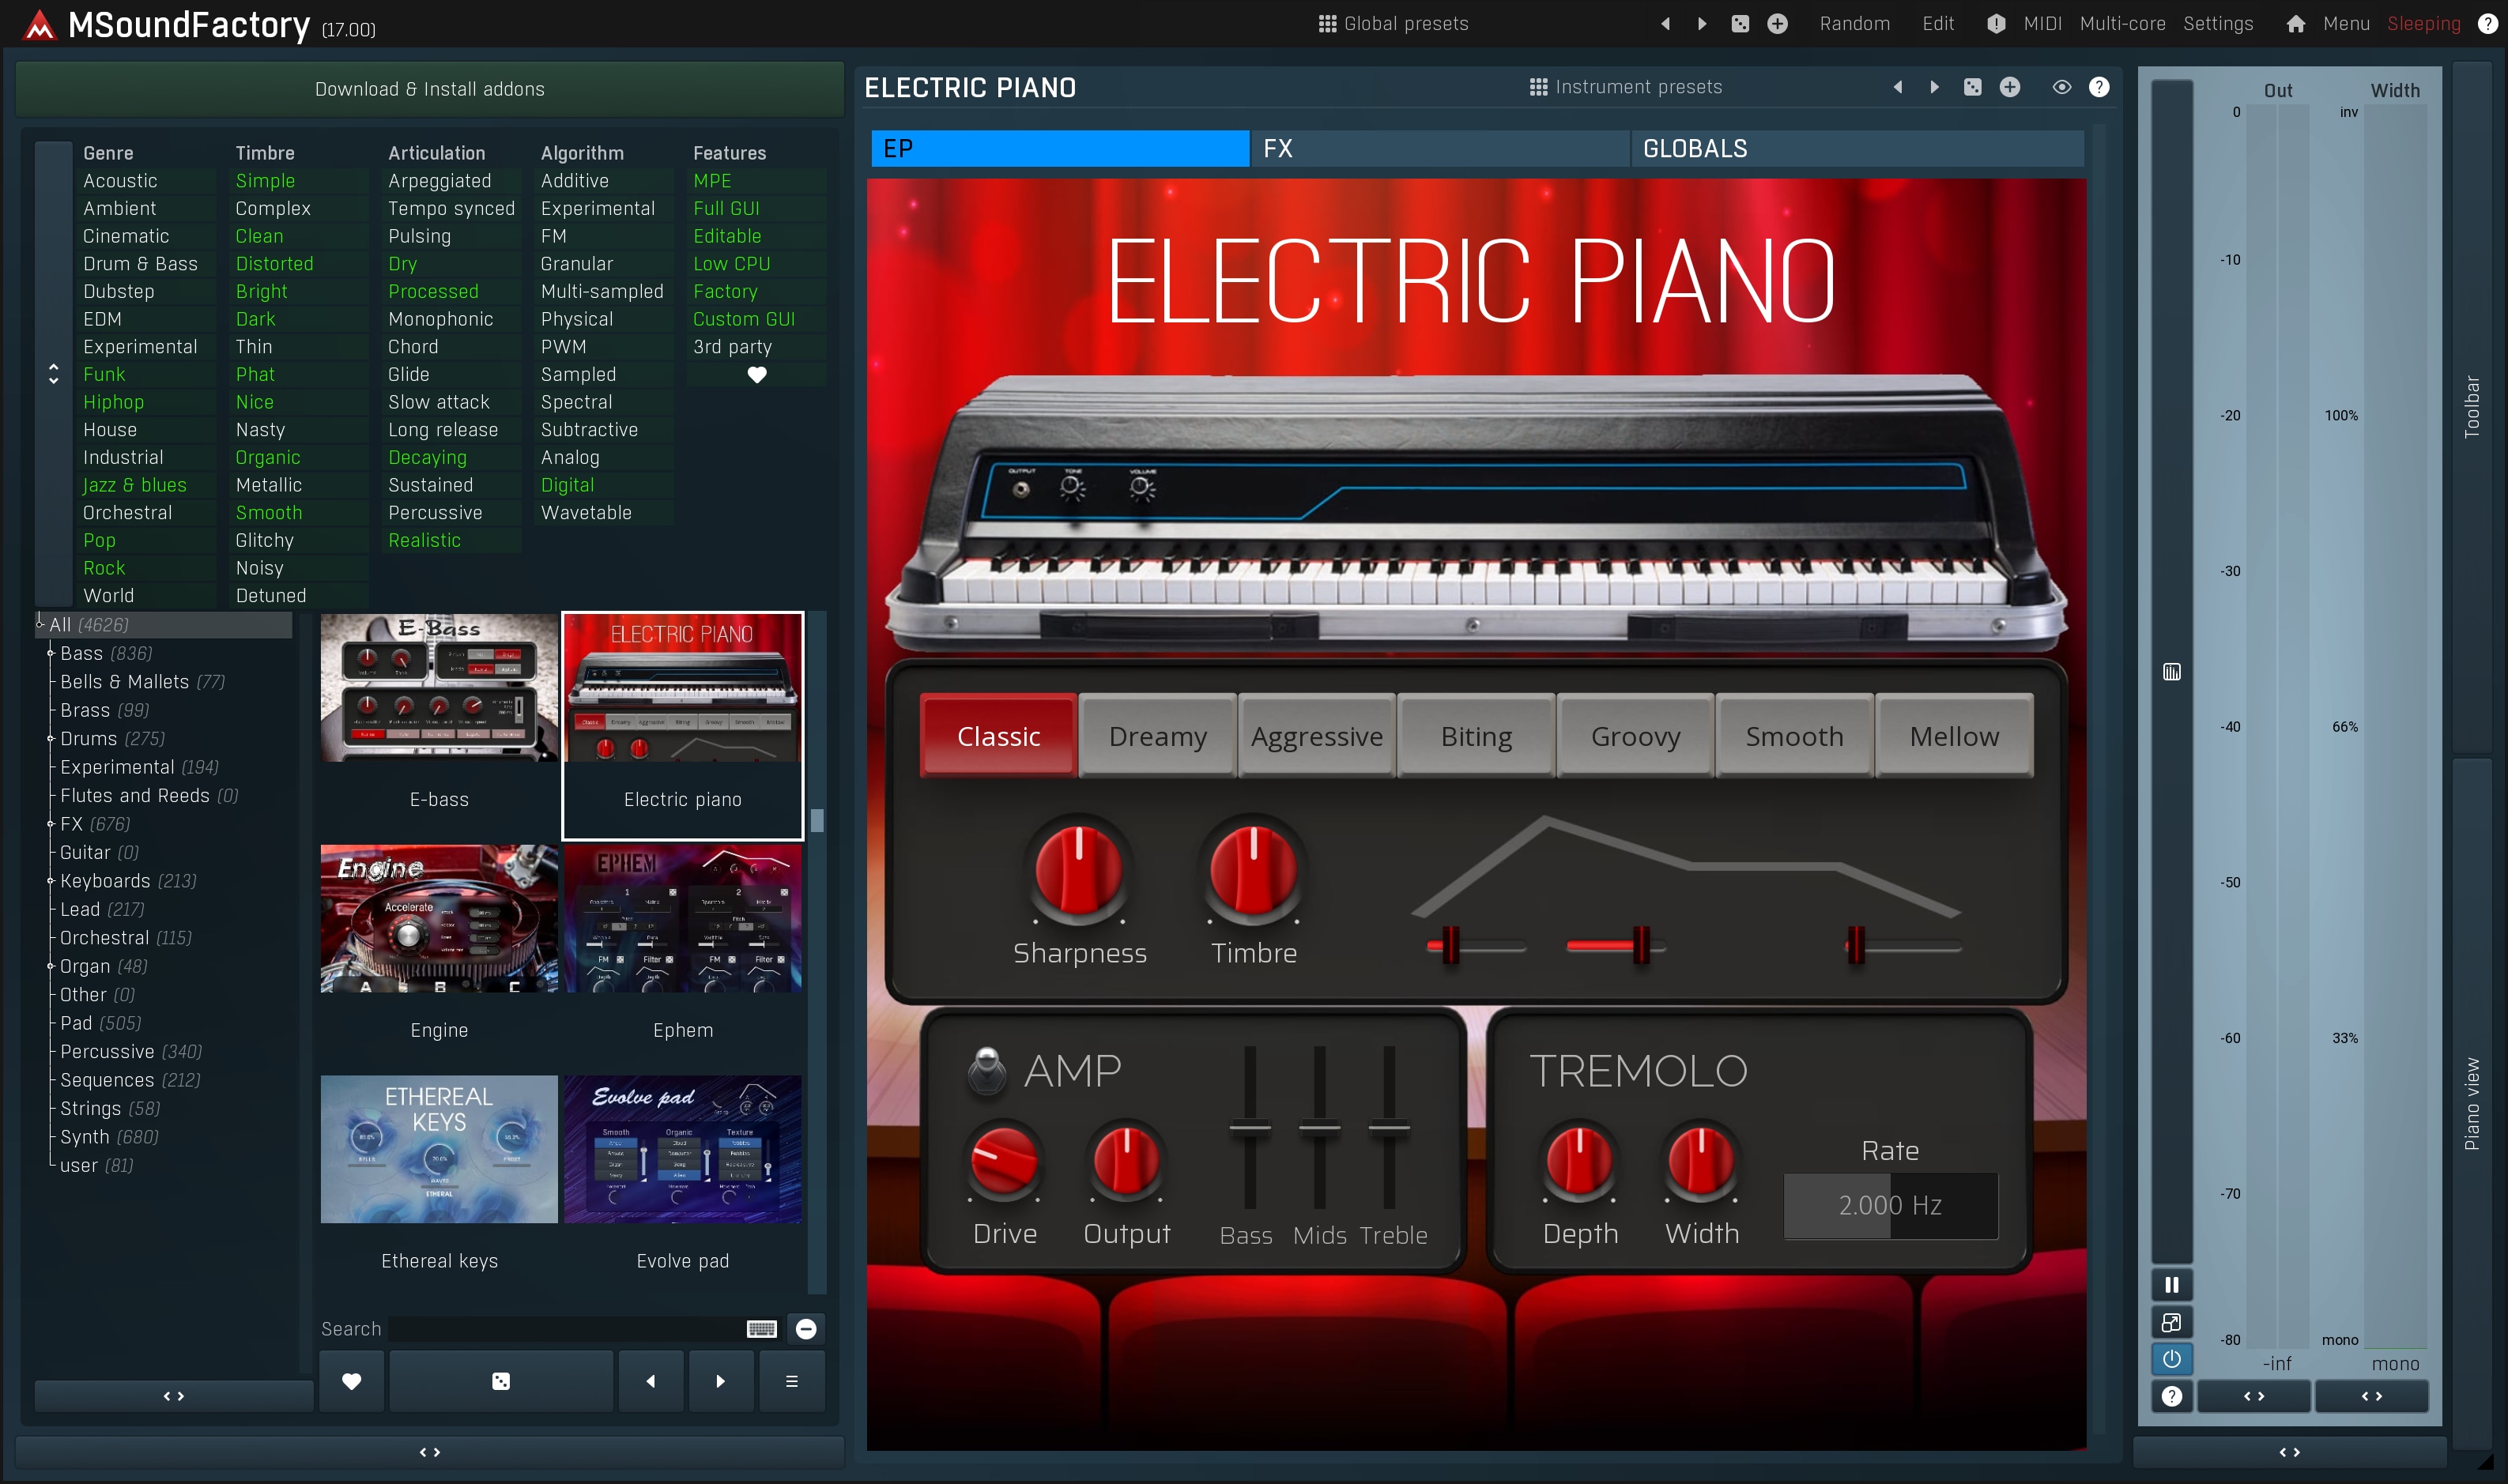Image resolution: width=2508 pixels, height=1484 pixels.
Task: Select the Dreamy sound preset button
Action: (x=1157, y=736)
